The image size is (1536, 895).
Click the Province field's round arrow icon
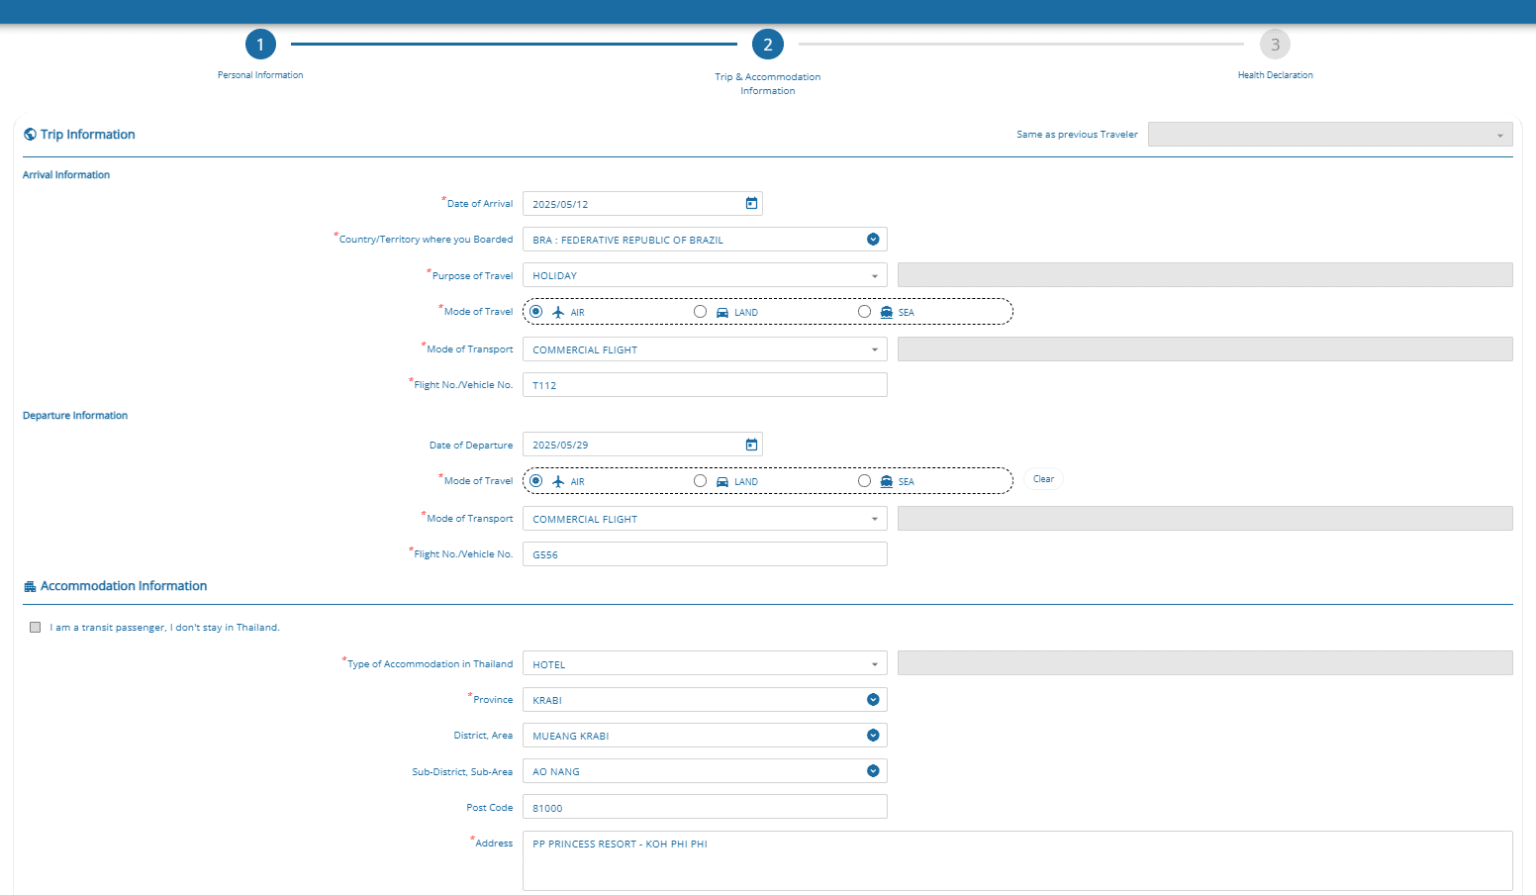tap(873, 700)
